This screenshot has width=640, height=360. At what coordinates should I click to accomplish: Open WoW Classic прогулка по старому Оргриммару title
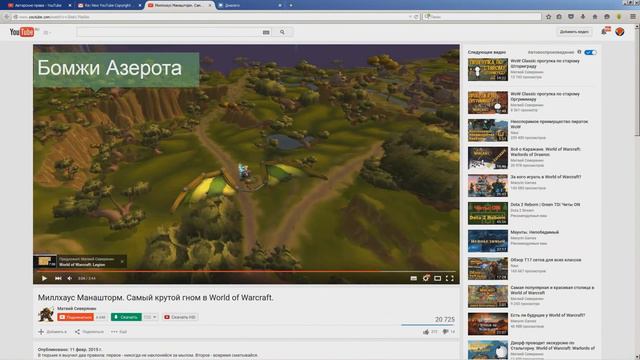tap(545, 96)
